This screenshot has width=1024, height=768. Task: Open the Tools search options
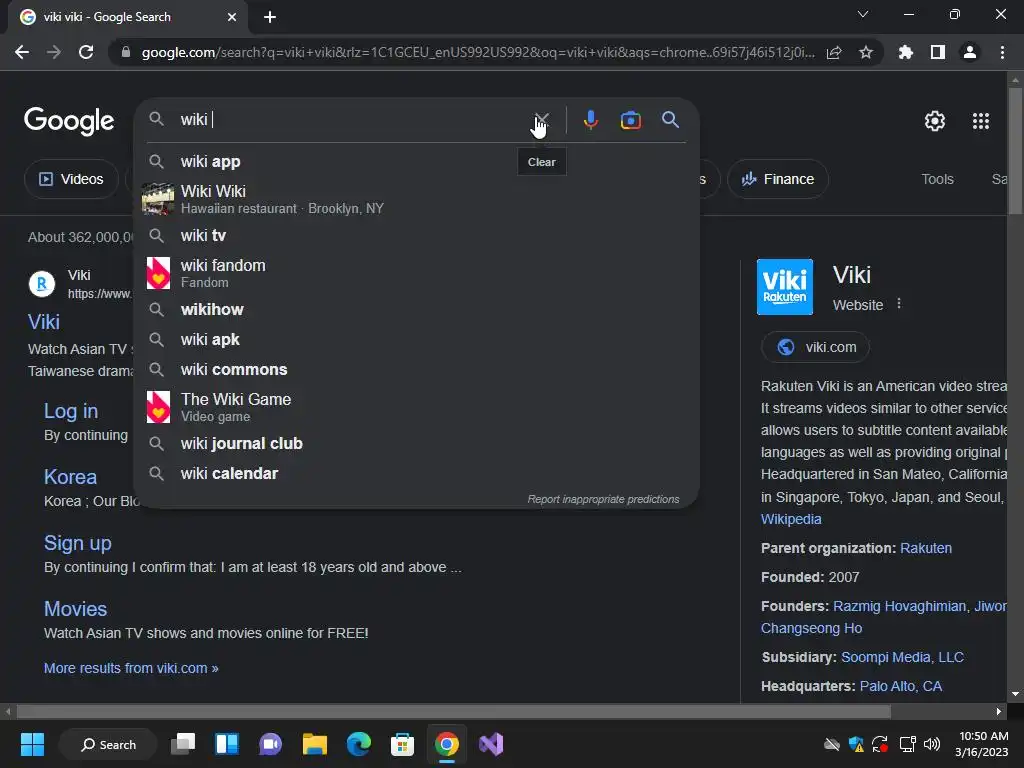937,179
